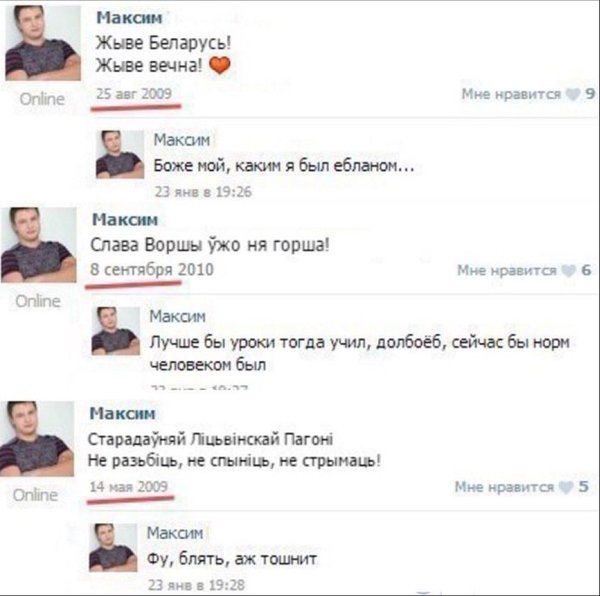Click Мне нравится on the third post
Screen dimensions: 600x596
pyautogui.click(x=504, y=487)
